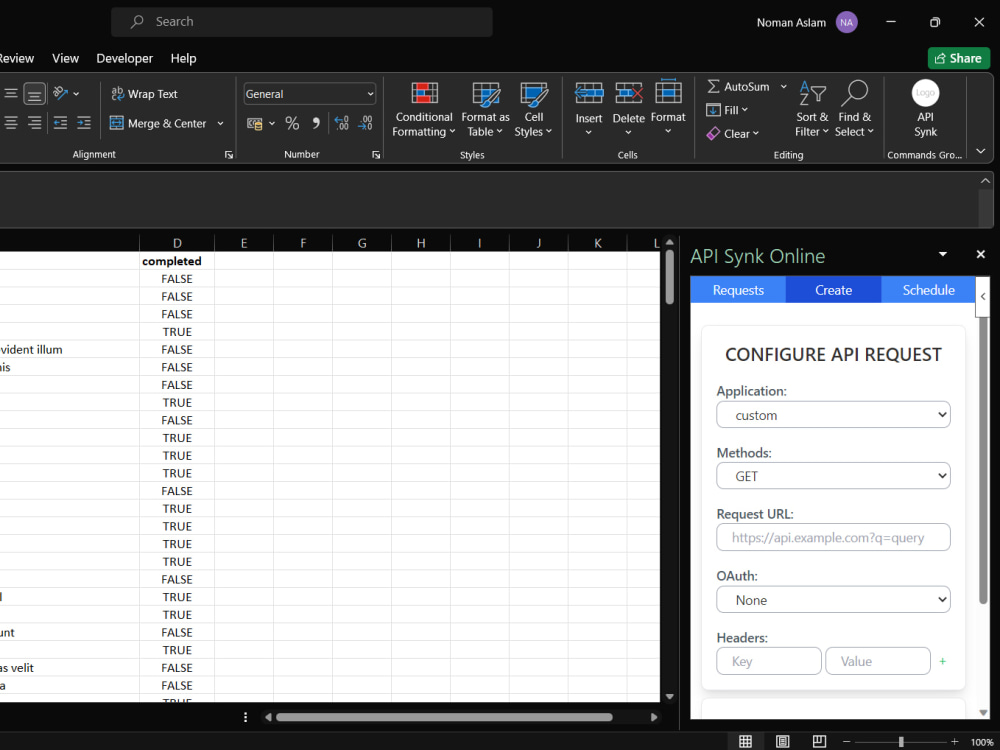Open Number format dialog launcher
This screenshot has height=750, width=1000.
click(376, 155)
